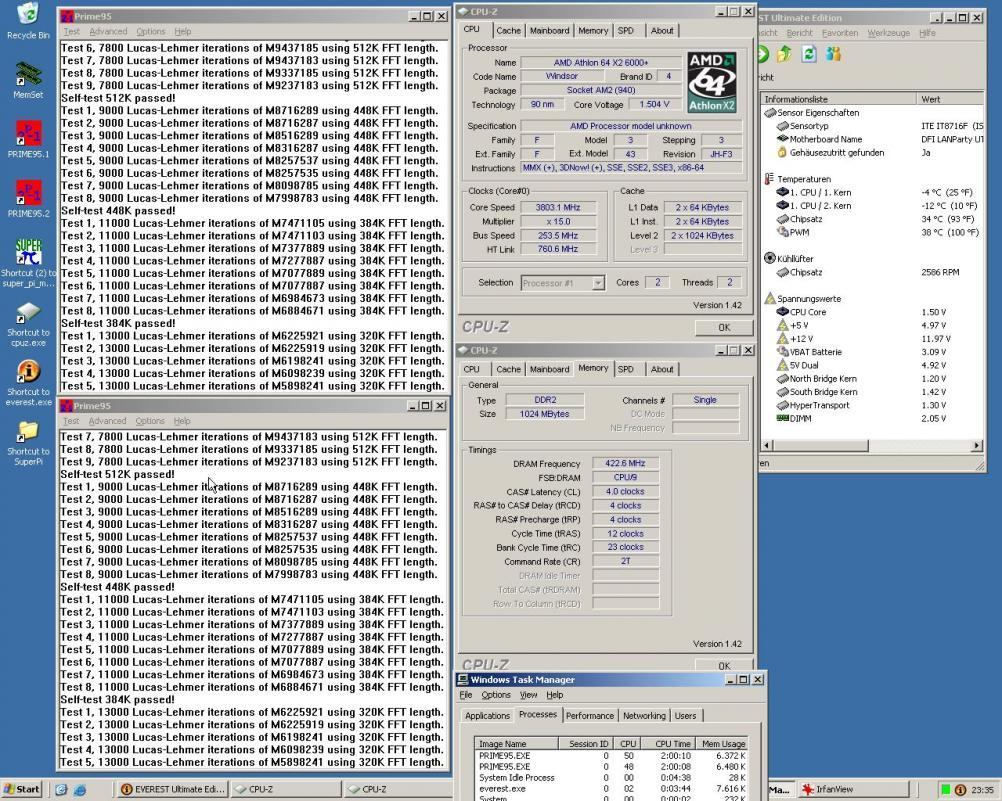Image resolution: width=1002 pixels, height=801 pixels.
Task: Click OK in the upper CPU-Z window
Action: (x=723, y=327)
